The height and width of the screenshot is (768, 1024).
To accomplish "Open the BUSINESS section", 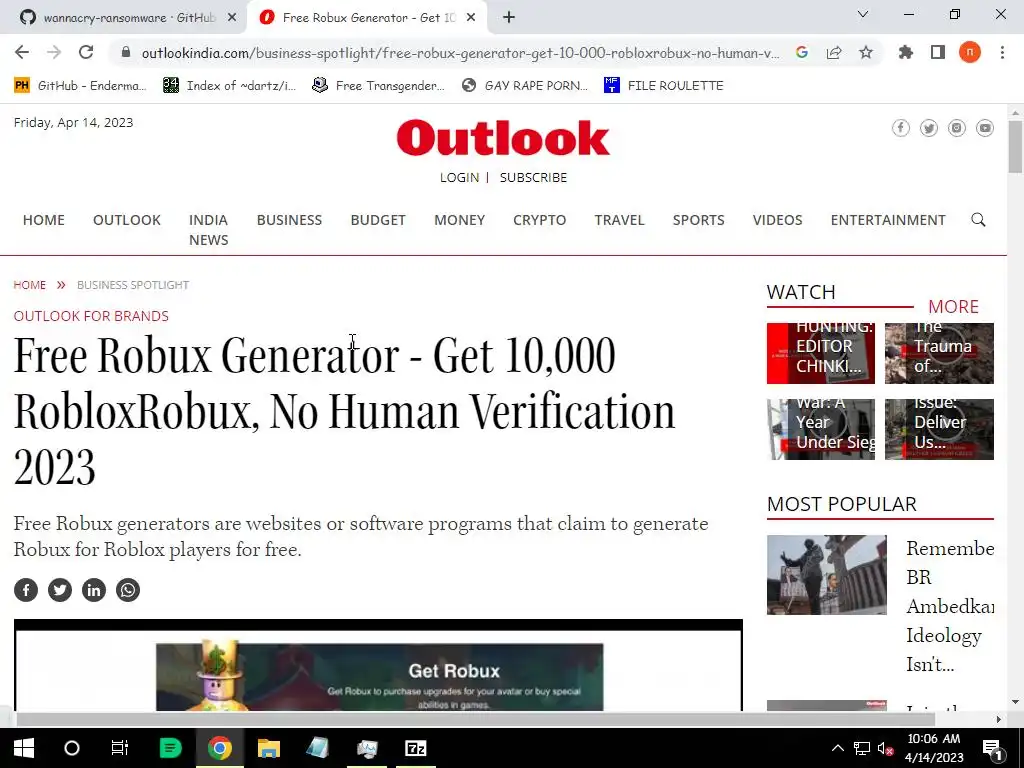I will (x=289, y=220).
